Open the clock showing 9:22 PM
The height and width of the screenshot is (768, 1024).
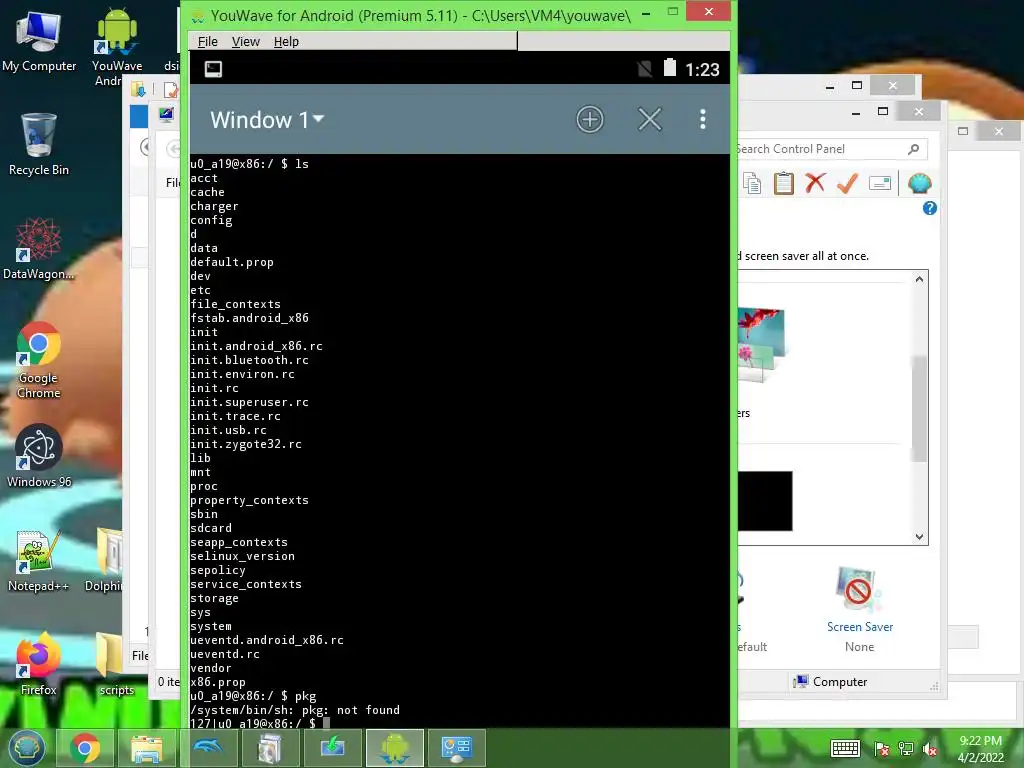coord(980,749)
